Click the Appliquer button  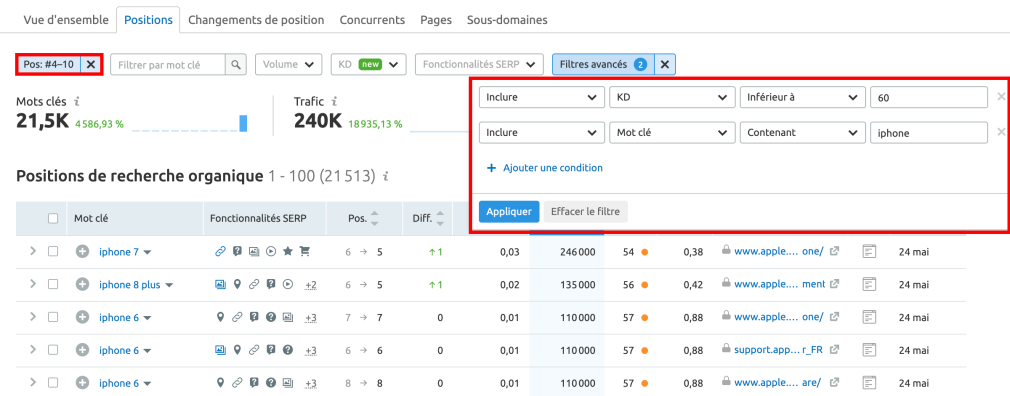[x=509, y=211]
